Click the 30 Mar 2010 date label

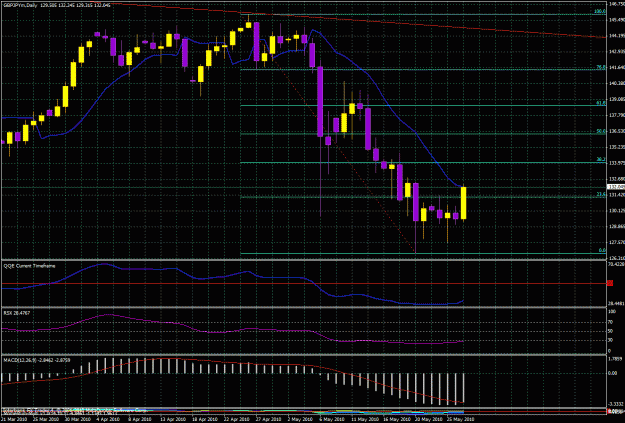coord(79,419)
